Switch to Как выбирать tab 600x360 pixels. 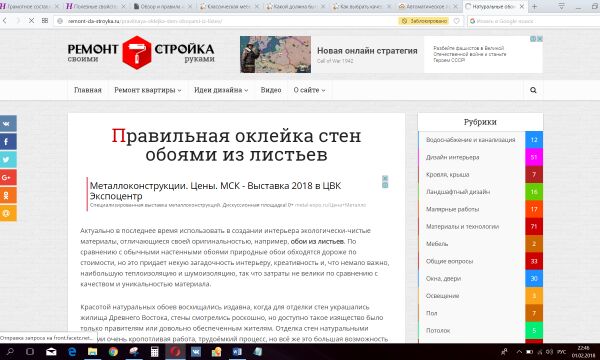coord(362,7)
